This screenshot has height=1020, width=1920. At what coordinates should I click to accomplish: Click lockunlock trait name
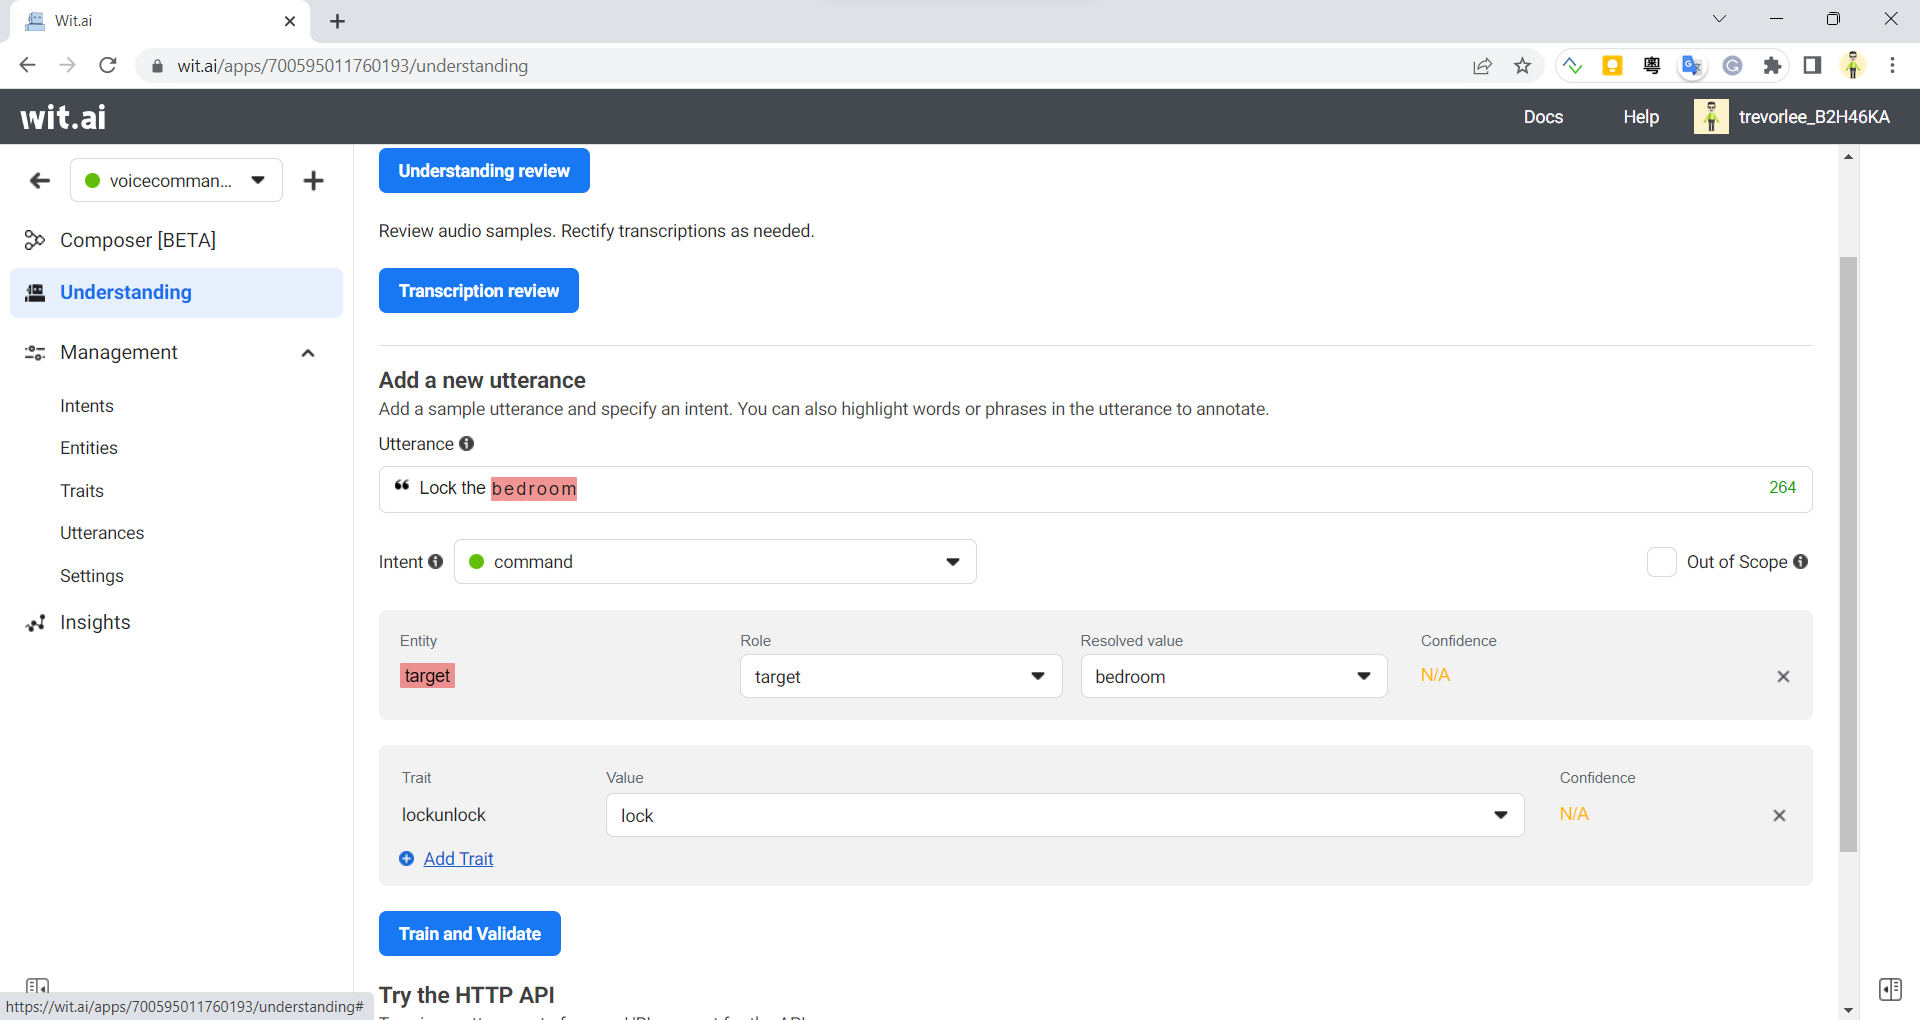click(444, 815)
